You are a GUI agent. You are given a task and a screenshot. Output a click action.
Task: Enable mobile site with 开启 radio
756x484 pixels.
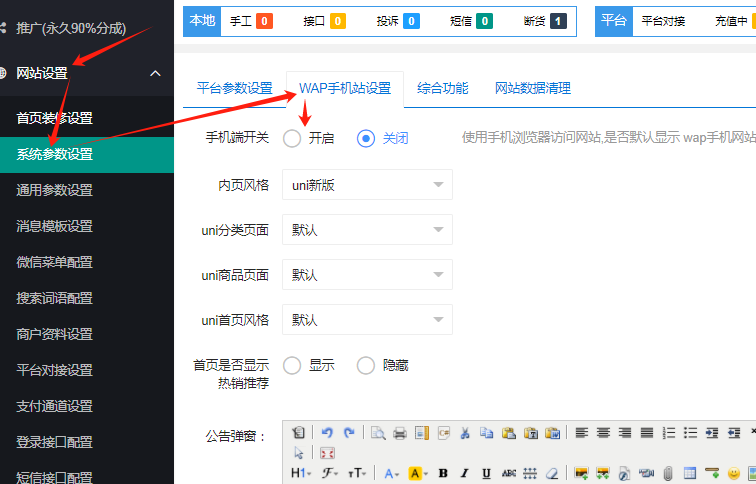pyautogui.click(x=292, y=138)
